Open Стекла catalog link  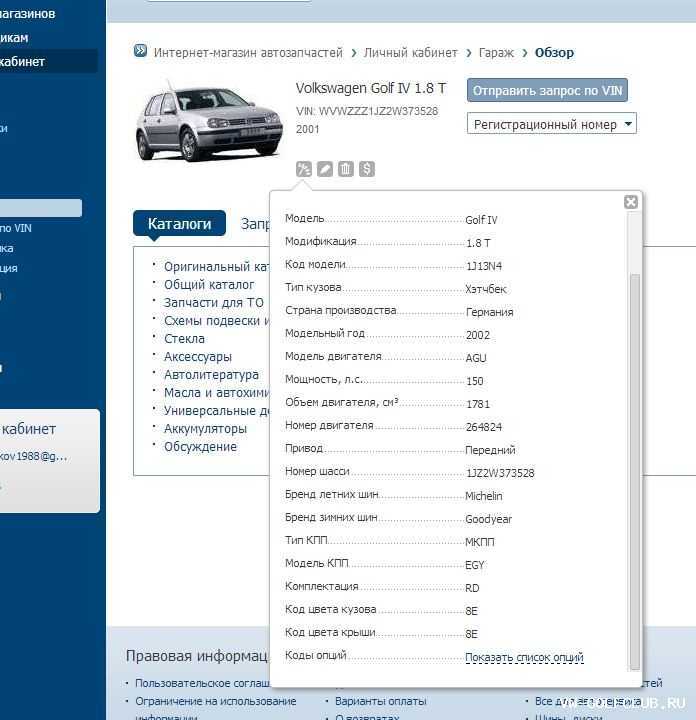185,338
